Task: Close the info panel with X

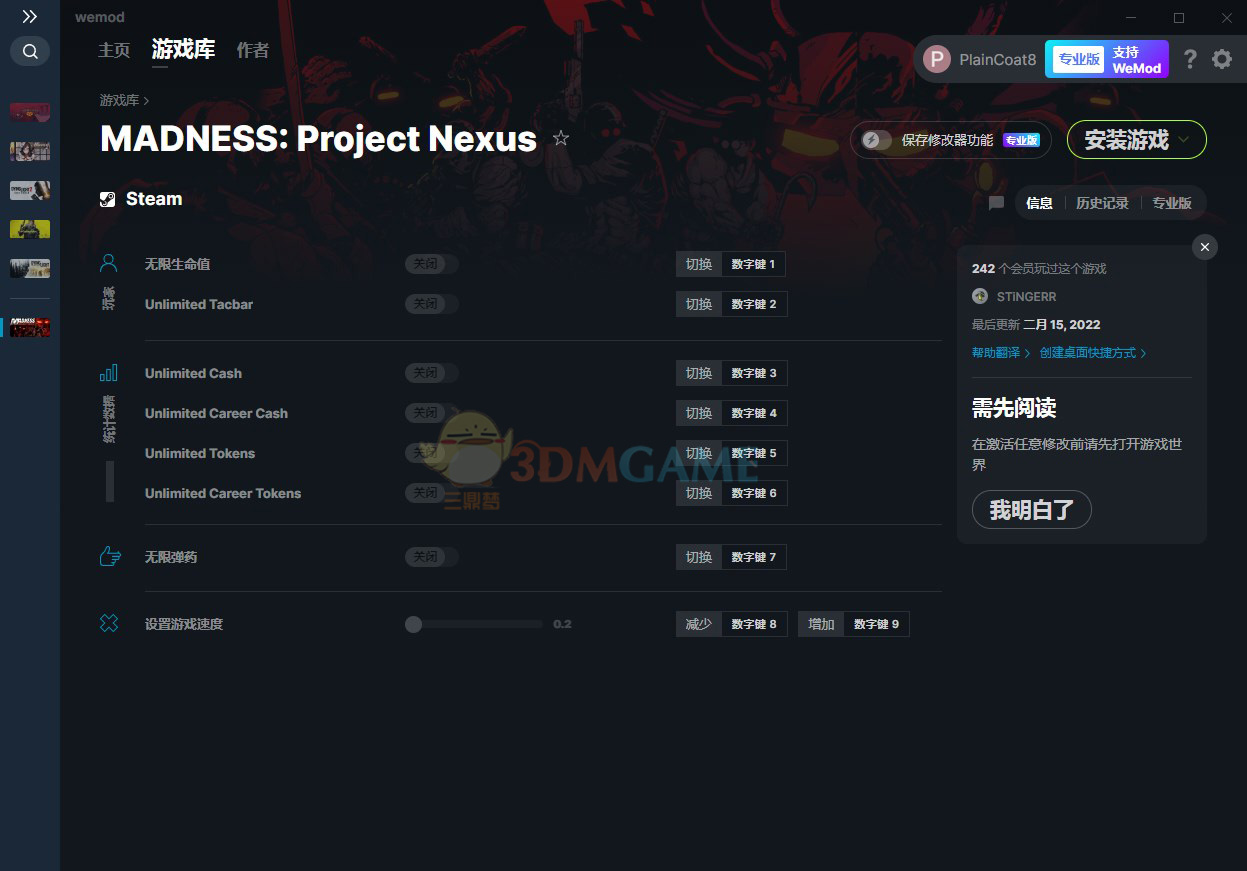Action: coord(1205,247)
